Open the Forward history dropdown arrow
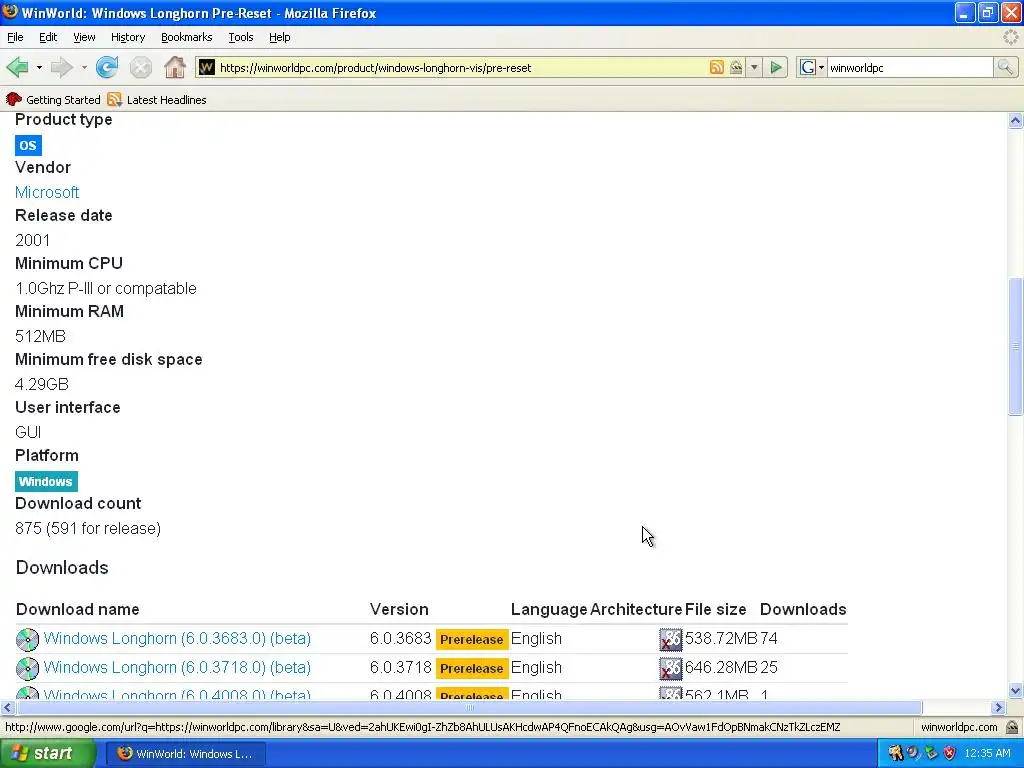The width and height of the screenshot is (1024, 768). pos(84,67)
